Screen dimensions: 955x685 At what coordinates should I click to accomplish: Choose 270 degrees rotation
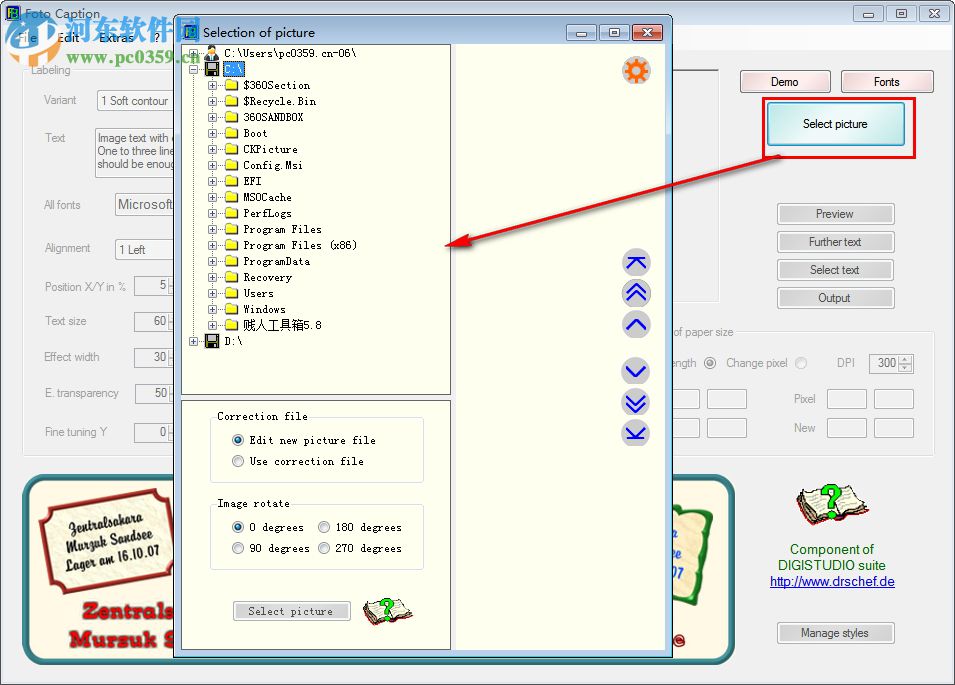pos(324,548)
